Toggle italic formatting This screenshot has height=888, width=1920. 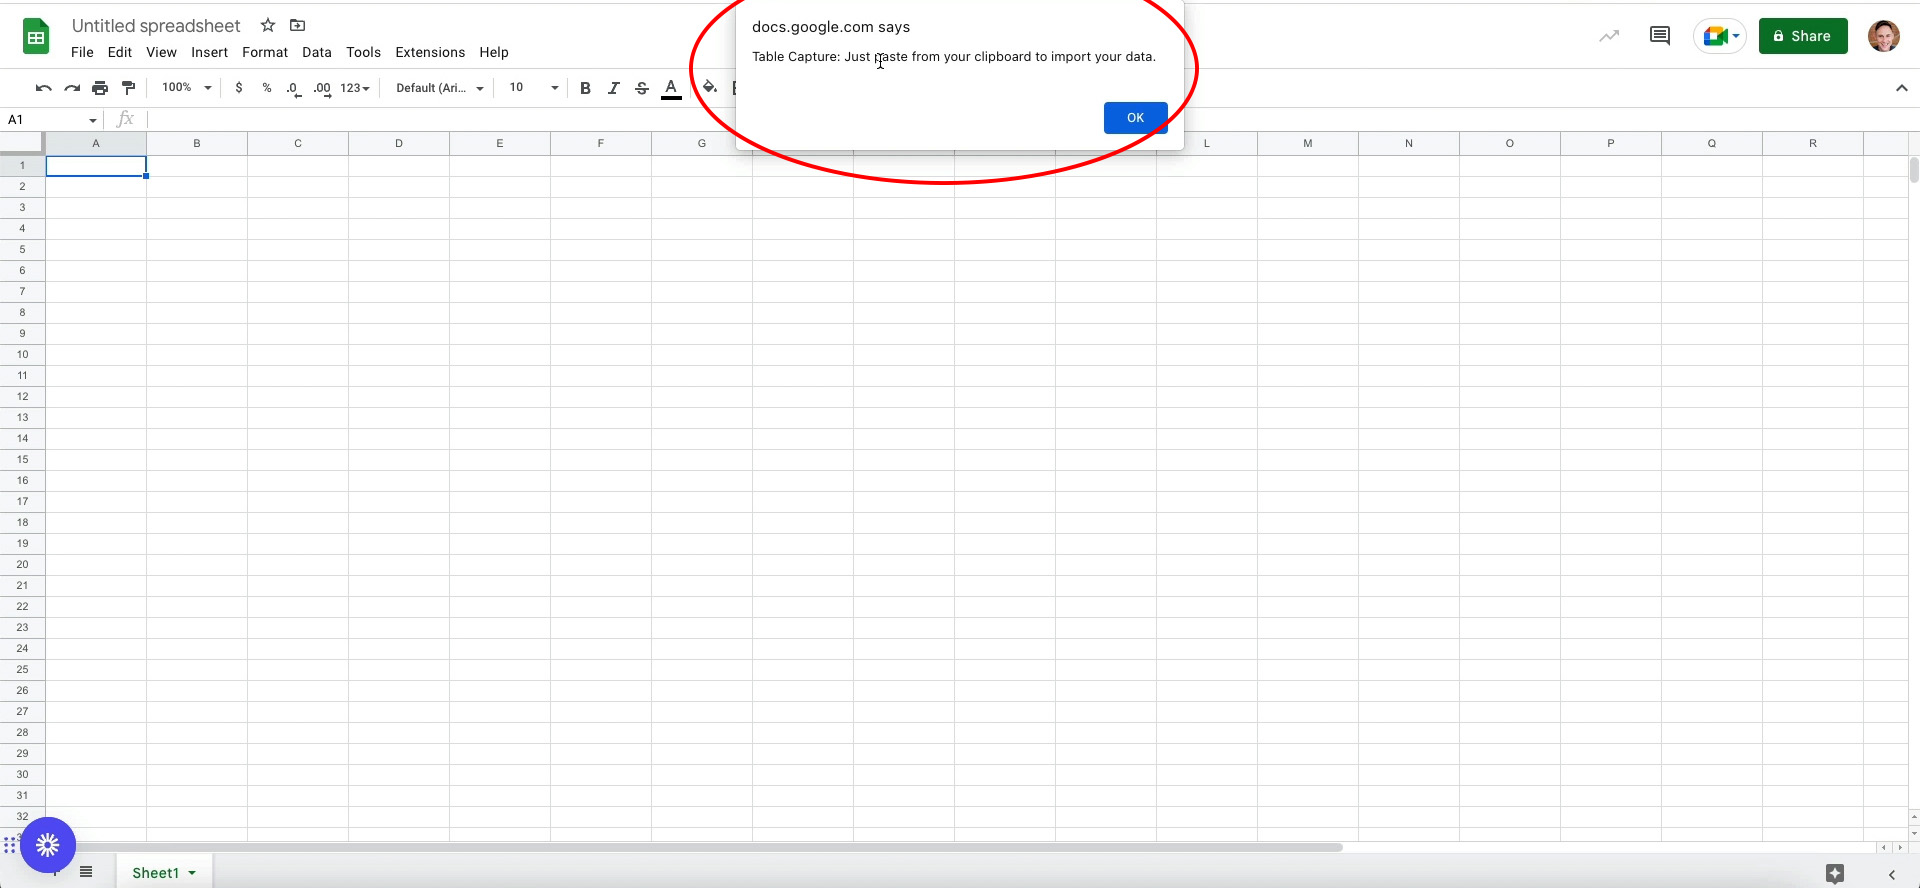(614, 88)
